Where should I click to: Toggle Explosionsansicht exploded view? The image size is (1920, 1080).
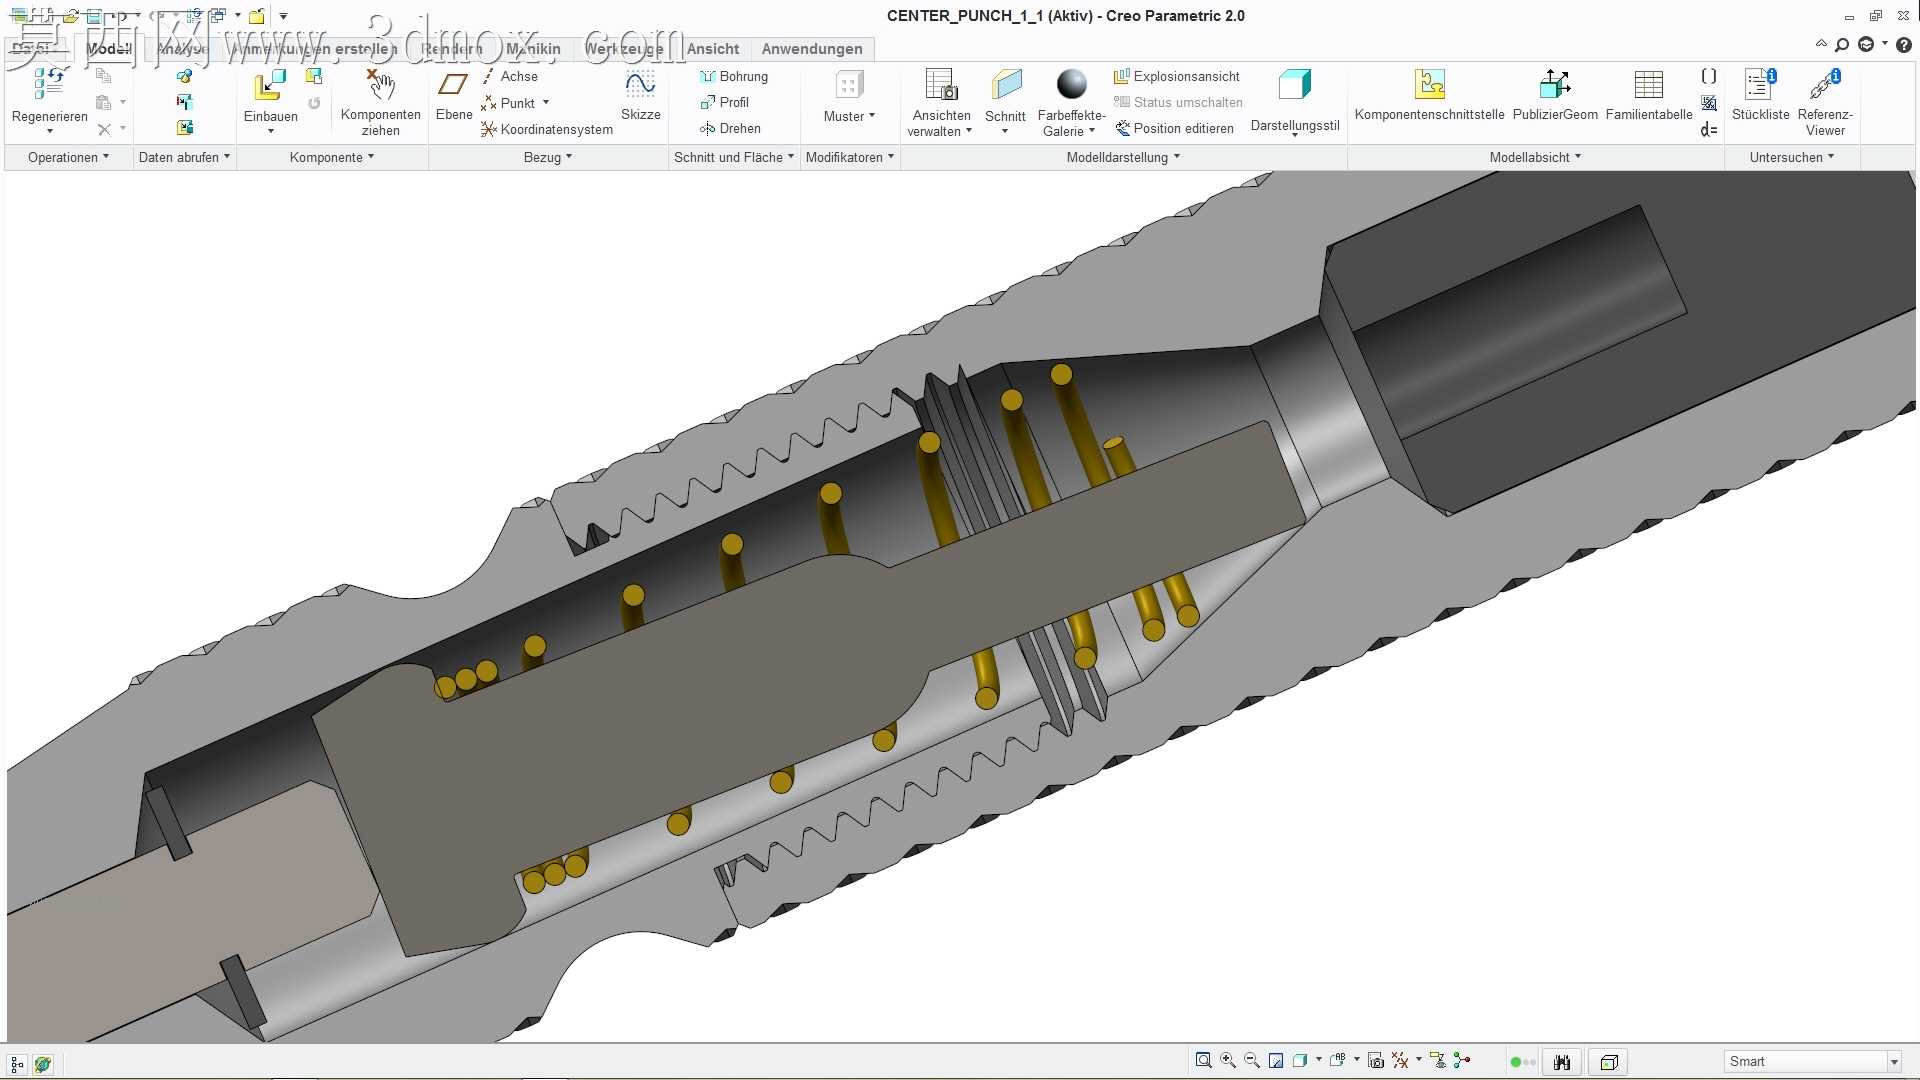(x=1177, y=76)
